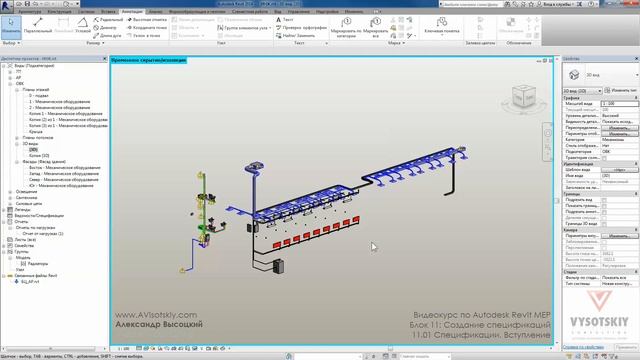Click the 3D view type icon in Properties

tap(574, 75)
